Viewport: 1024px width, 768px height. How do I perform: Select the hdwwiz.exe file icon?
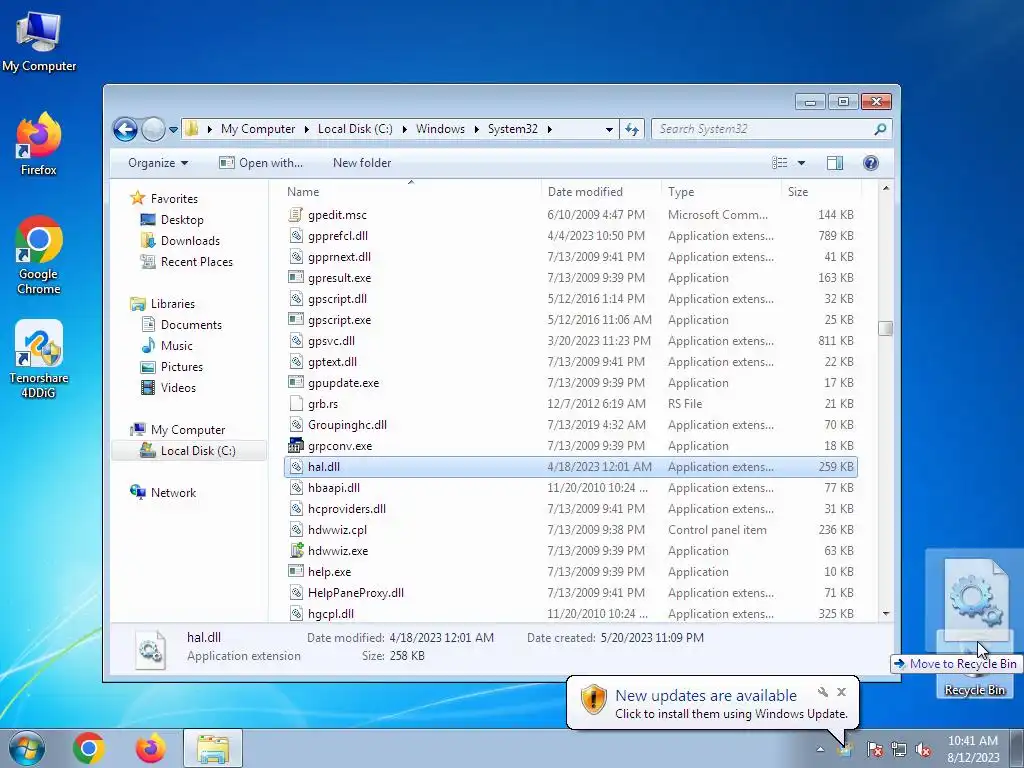(x=296, y=551)
